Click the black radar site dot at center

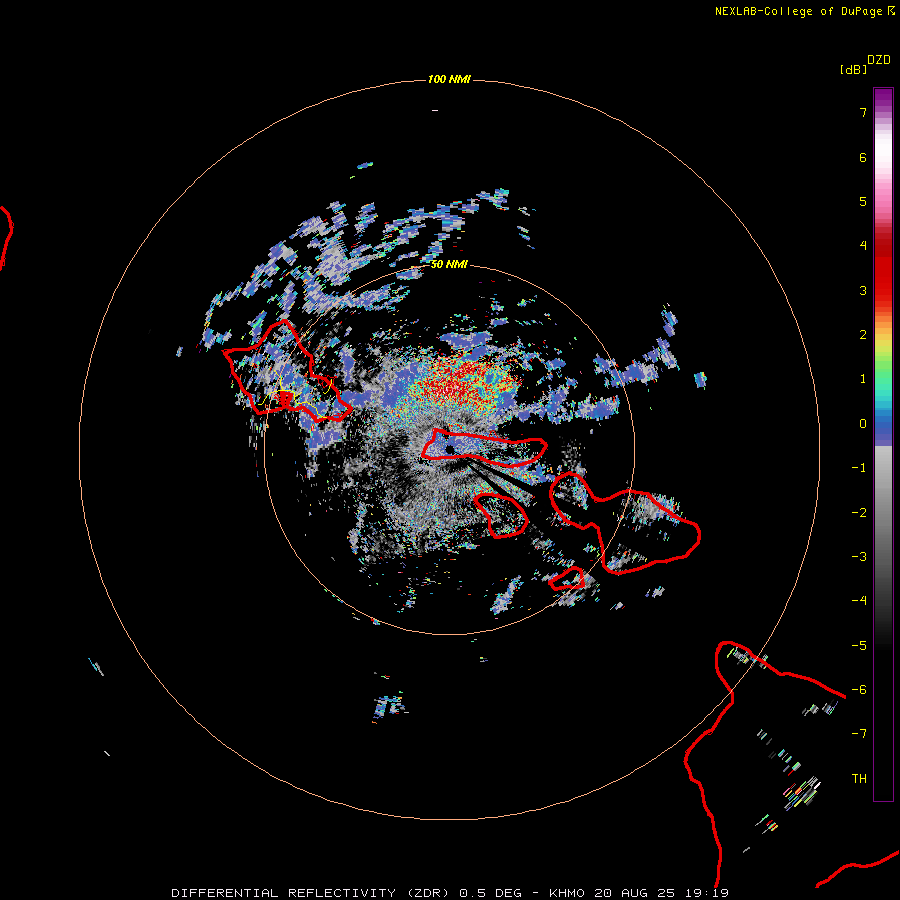point(450,449)
